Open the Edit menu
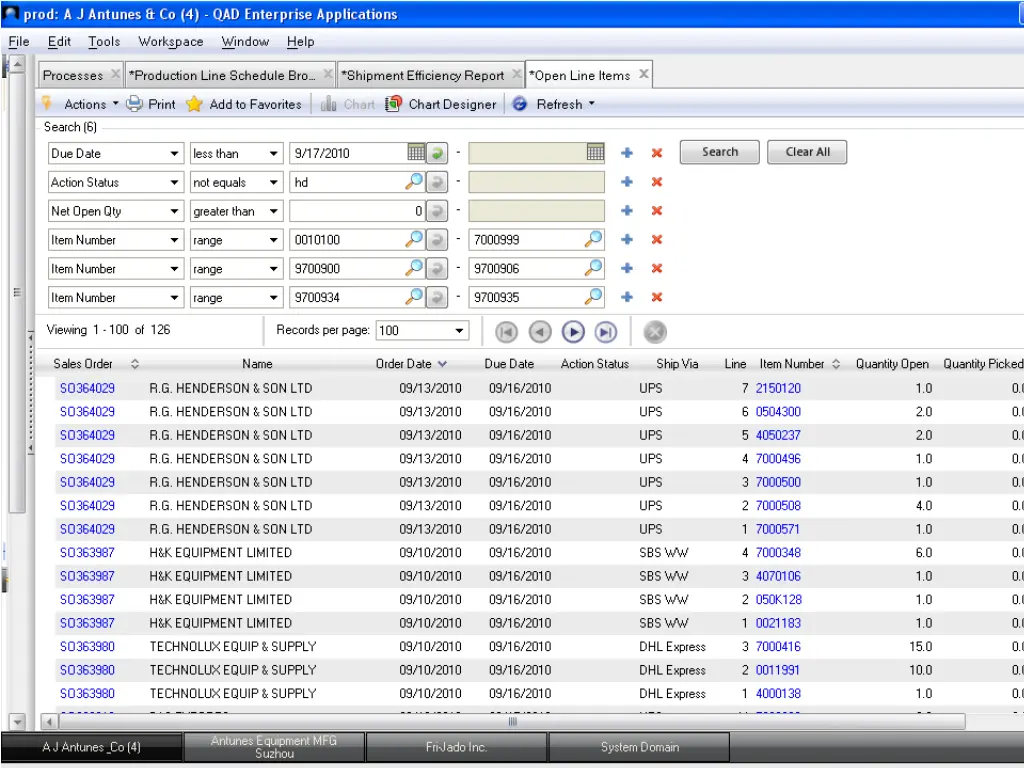 pos(59,42)
